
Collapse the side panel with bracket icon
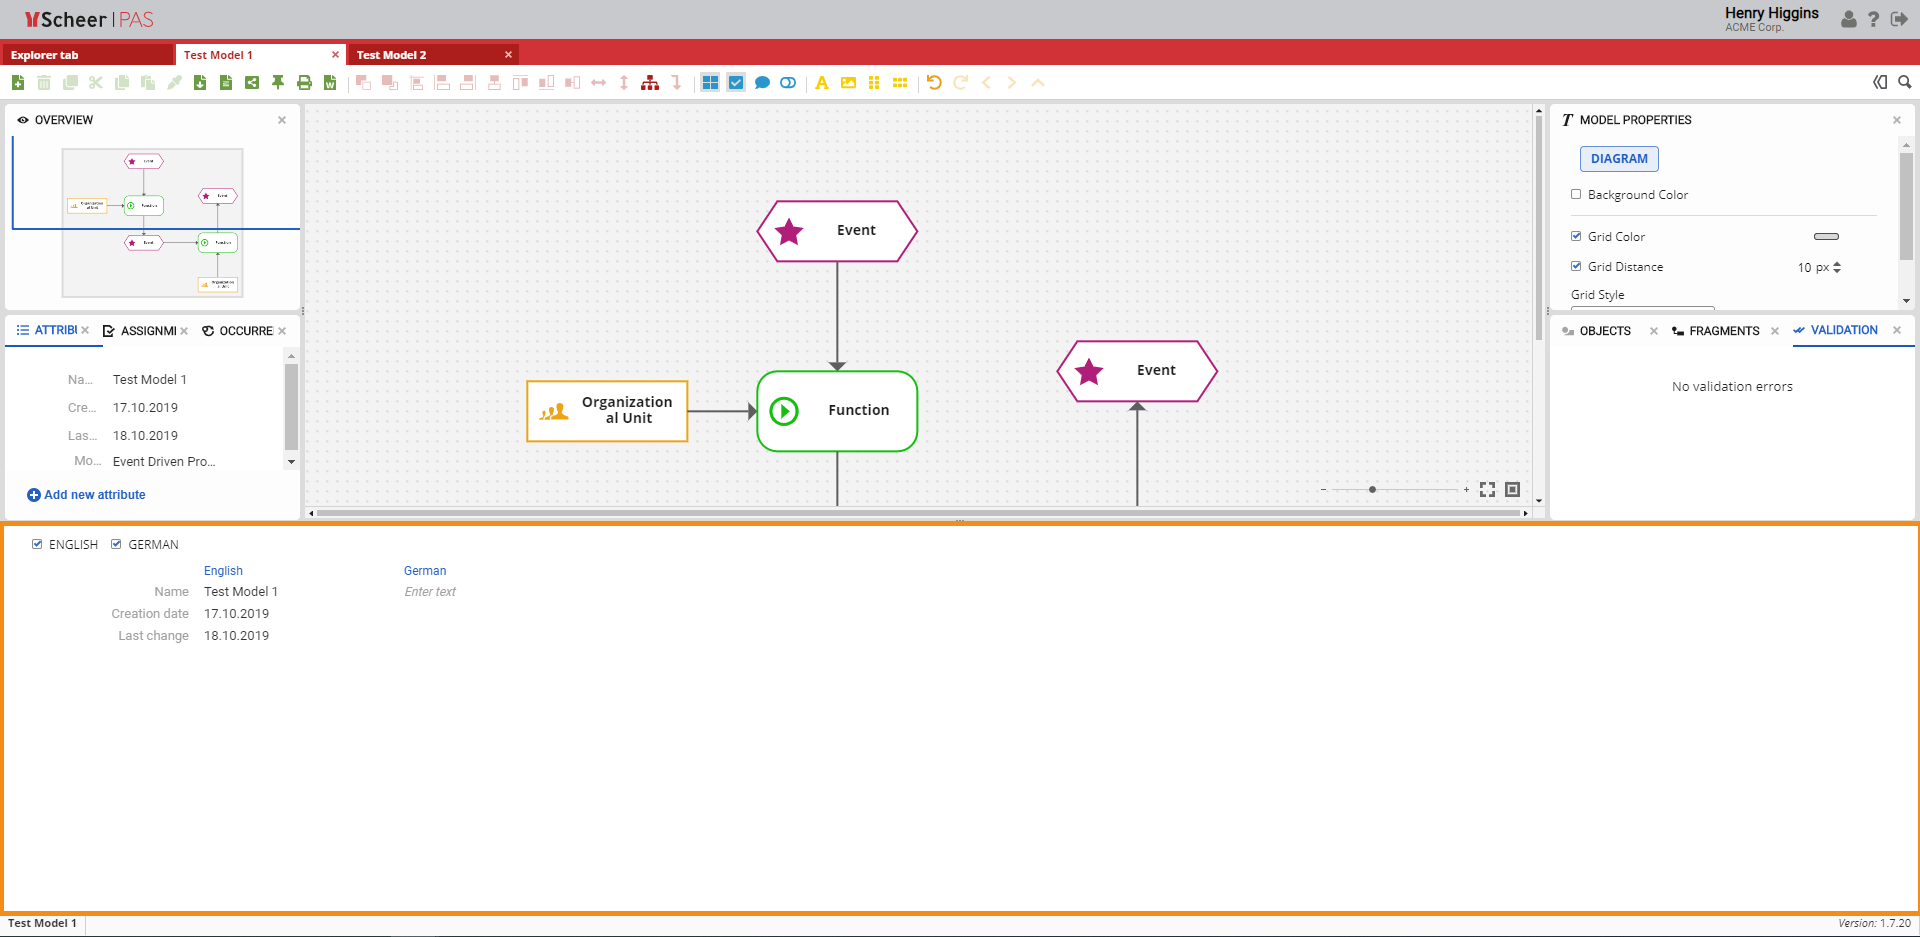(x=1880, y=83)
